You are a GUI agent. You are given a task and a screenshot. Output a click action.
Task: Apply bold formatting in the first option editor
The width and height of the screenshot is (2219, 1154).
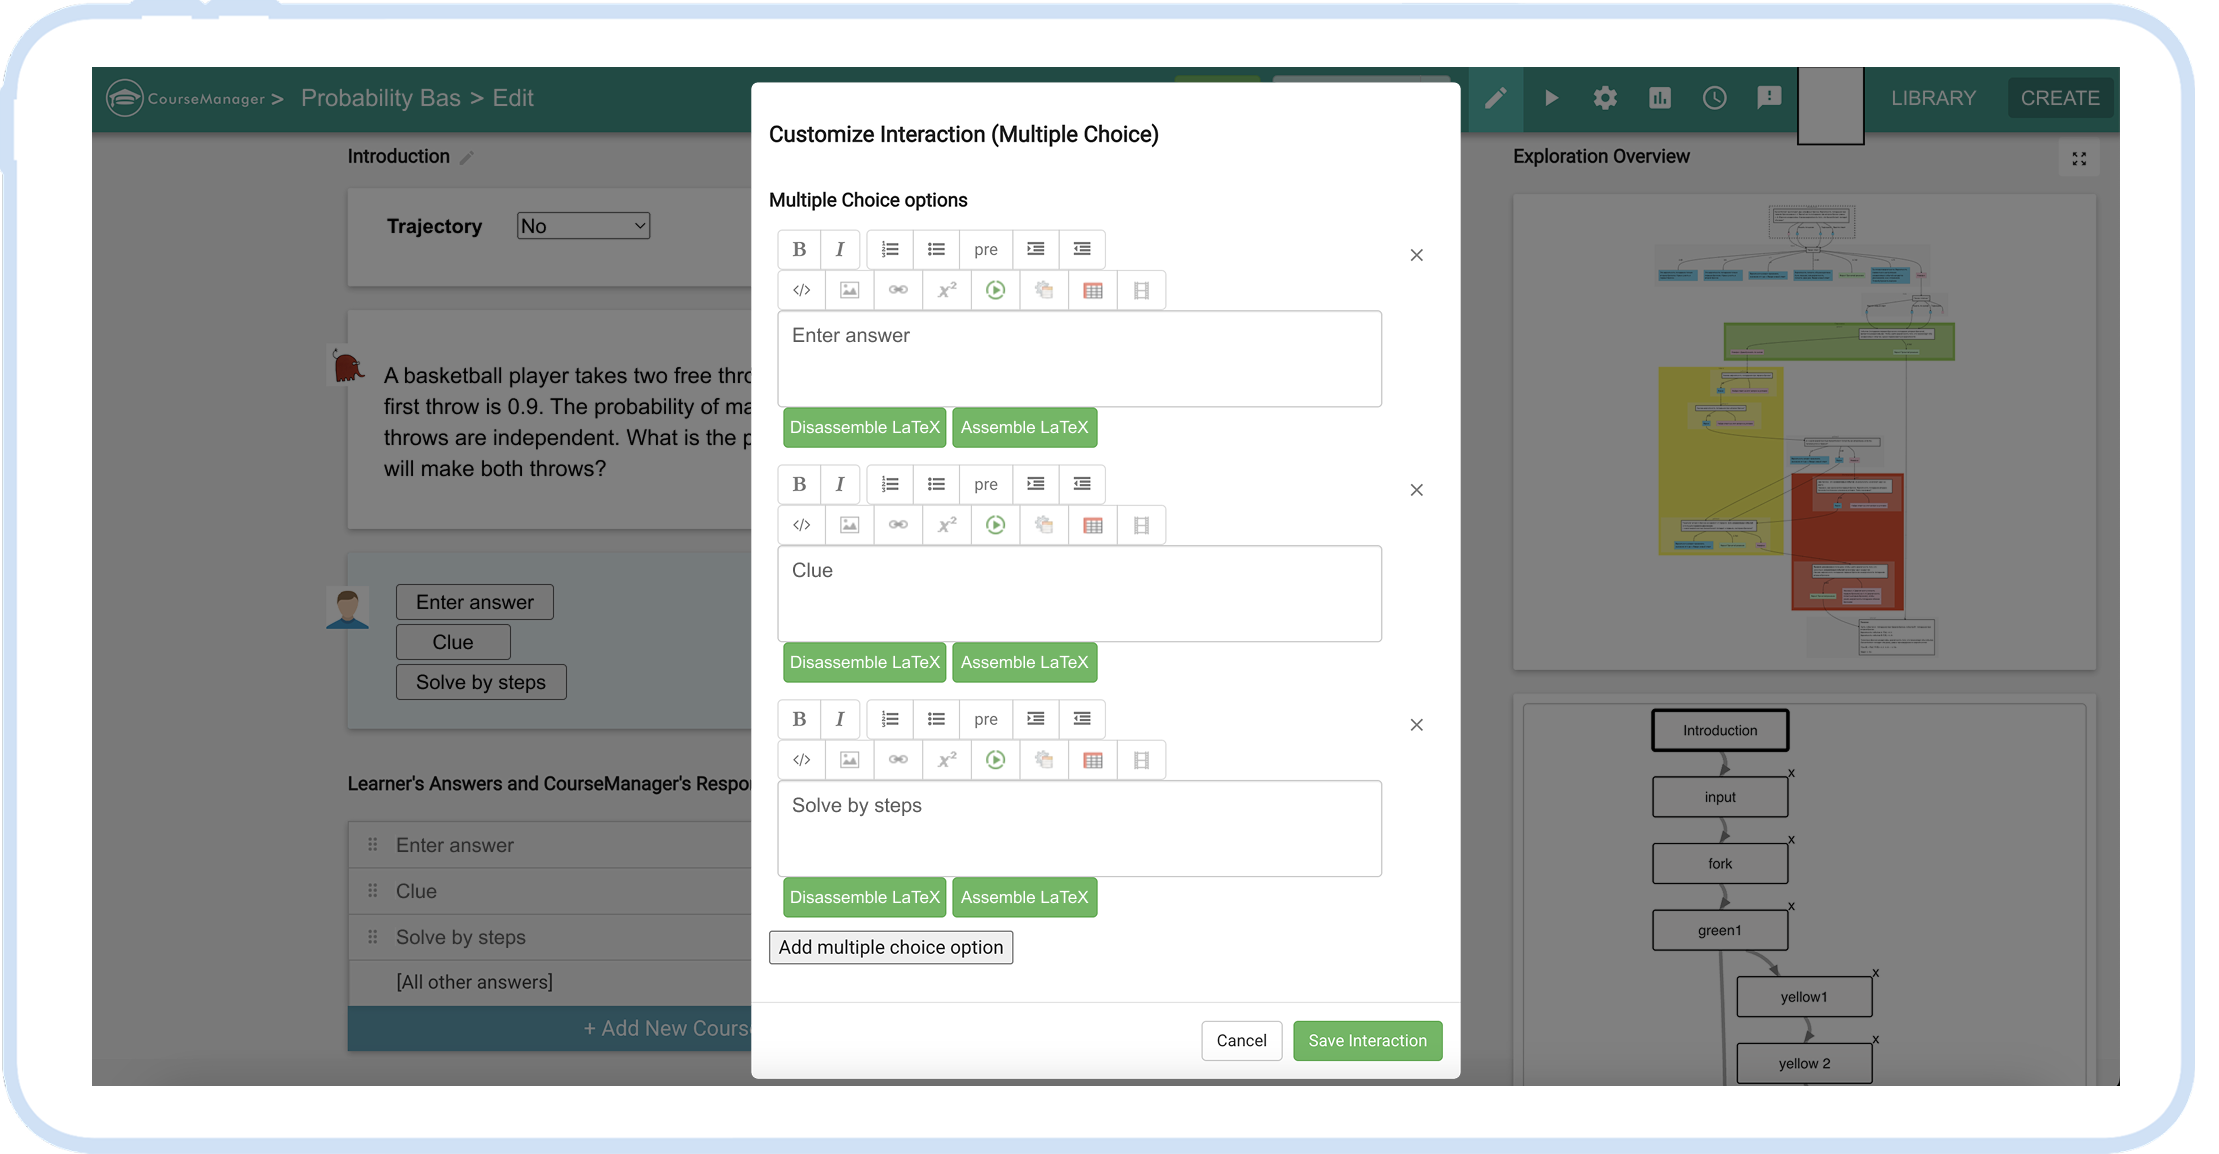click(x=799, y=249)
